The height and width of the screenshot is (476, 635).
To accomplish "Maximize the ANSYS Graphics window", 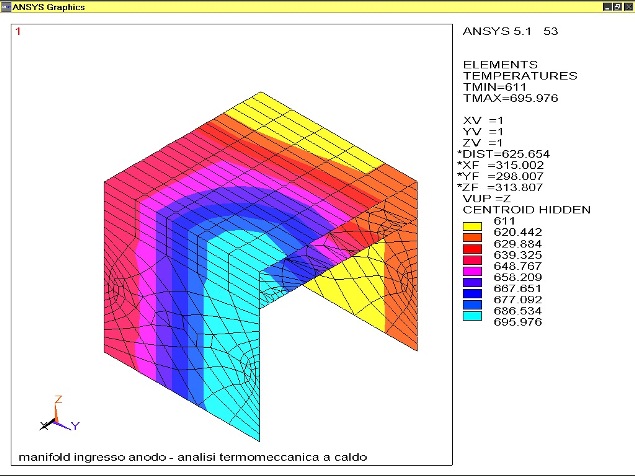I will [617, 7].
